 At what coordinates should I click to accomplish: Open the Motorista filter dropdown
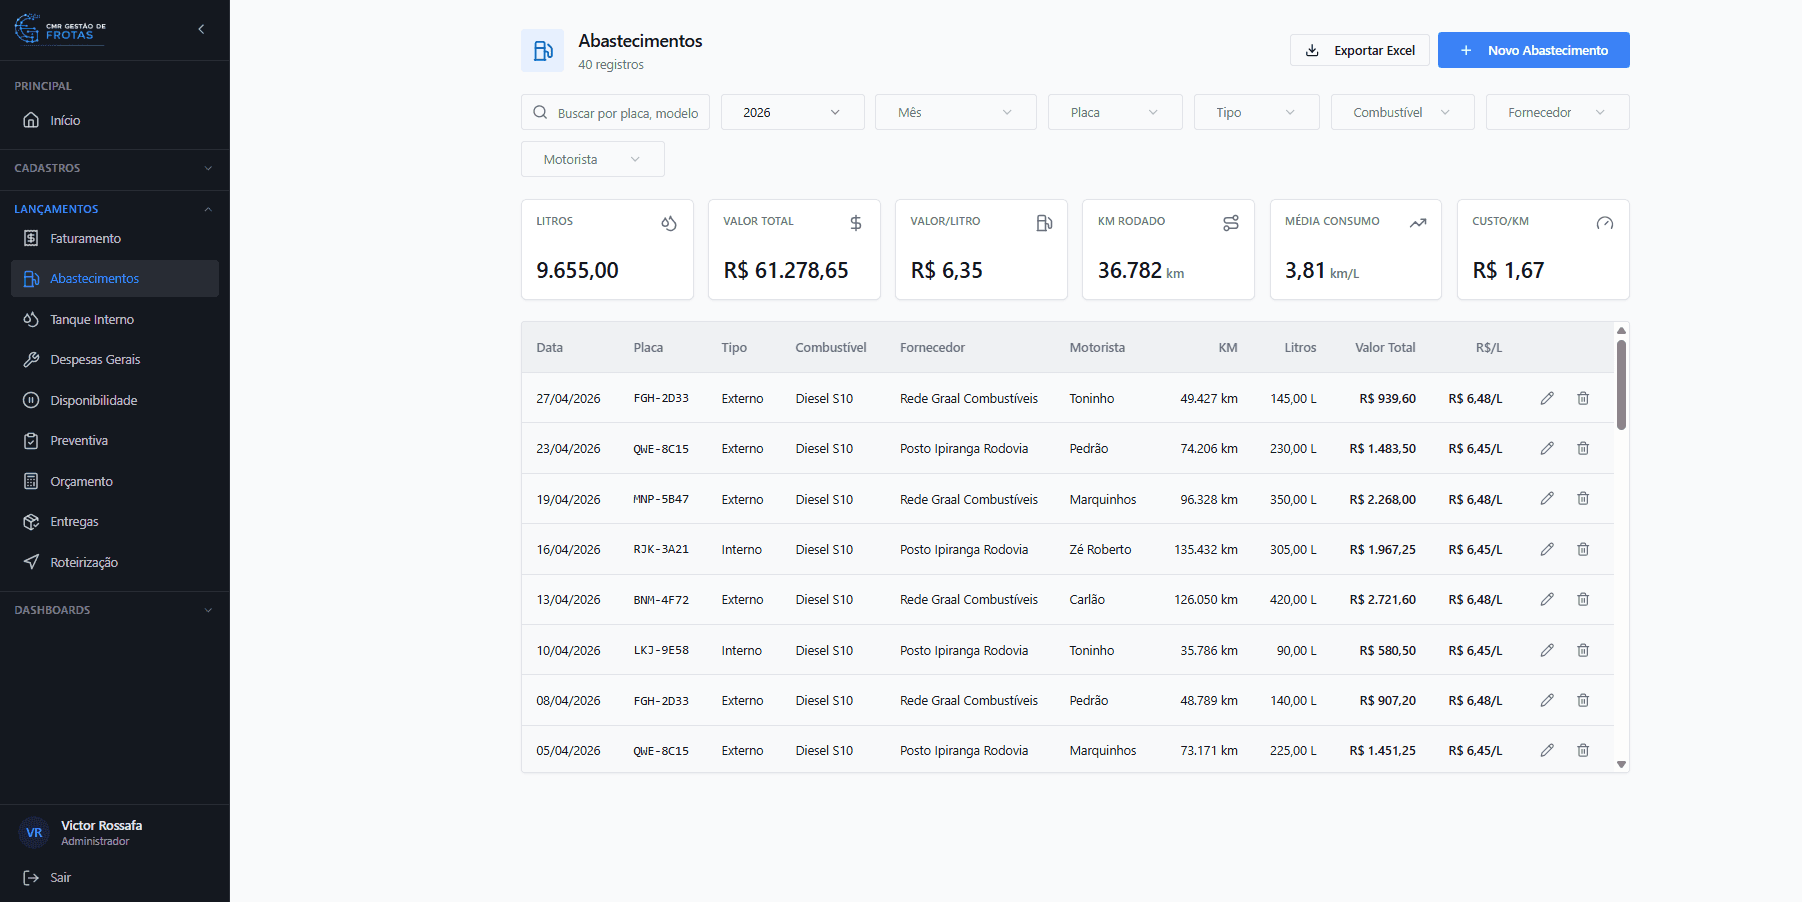point(592,159)
